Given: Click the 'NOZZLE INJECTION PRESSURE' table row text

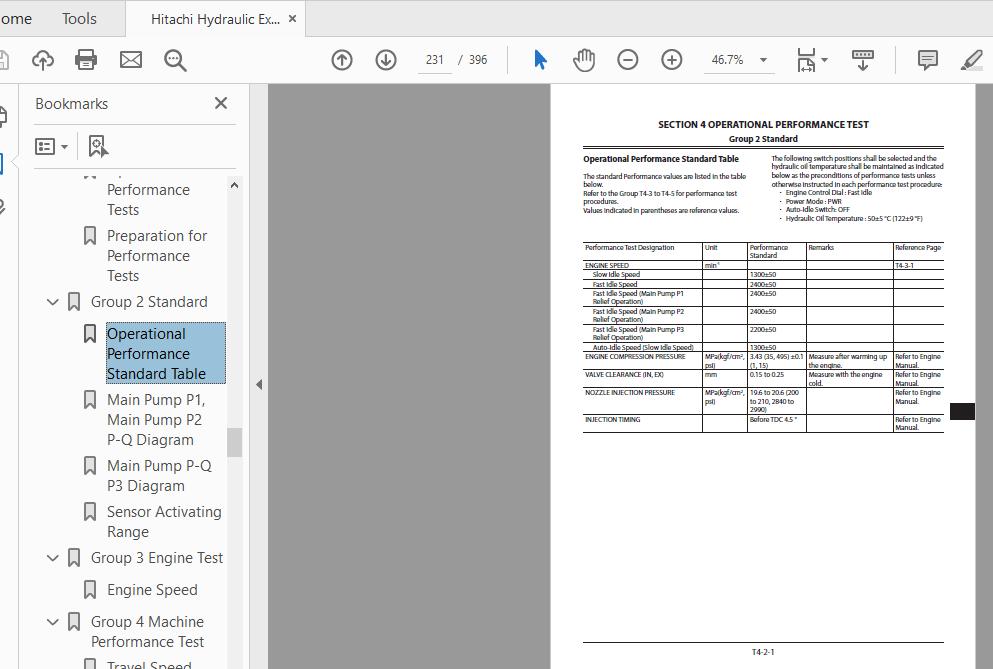Looking at the screenshot, I should pos(629,393).
